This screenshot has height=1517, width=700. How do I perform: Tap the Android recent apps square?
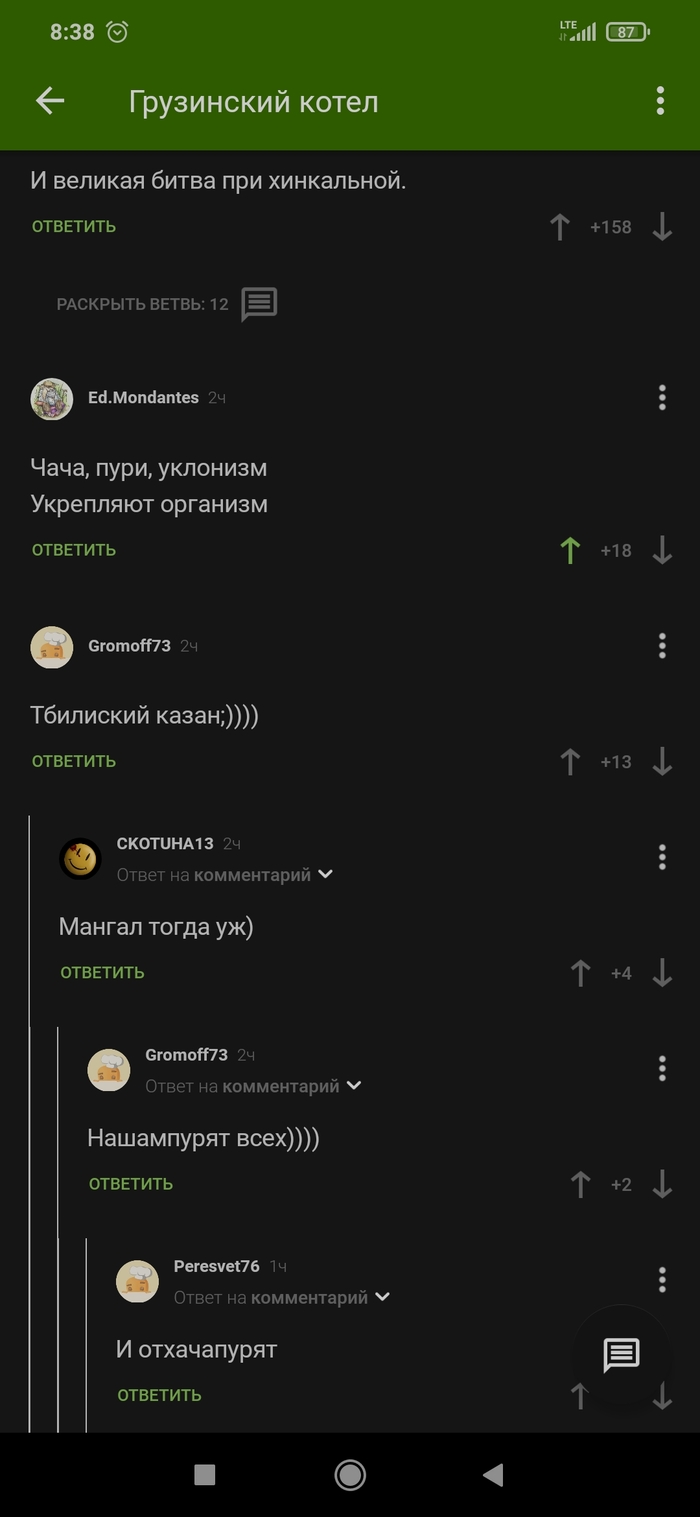click(205, 1475)
